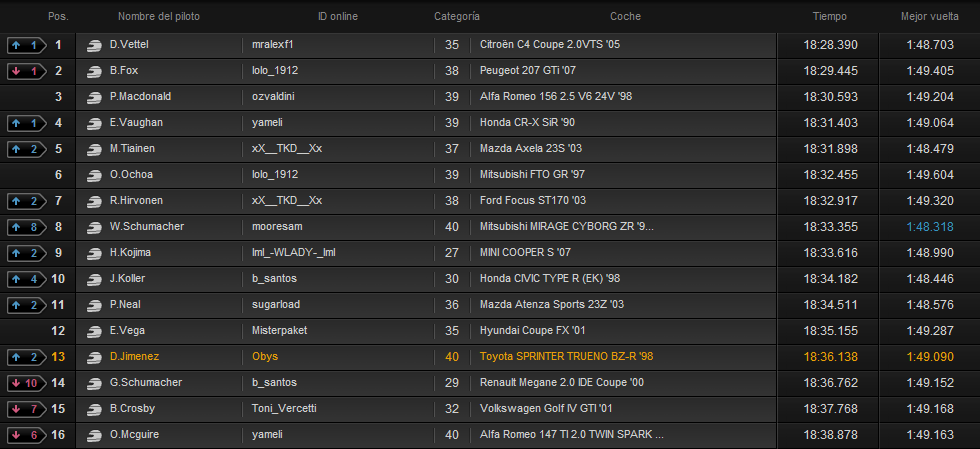Click the helmet icon beside R.Hirvonen
Viewport: 980px width, 449px height.
pos(94,201)
